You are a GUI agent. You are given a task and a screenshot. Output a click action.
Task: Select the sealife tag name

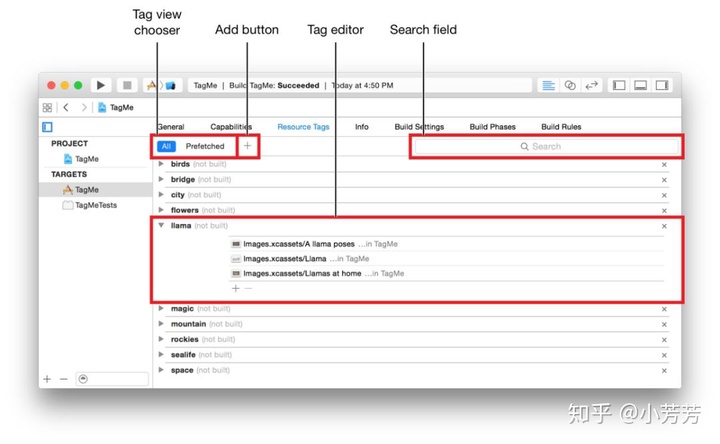click(x=183, y=354)
